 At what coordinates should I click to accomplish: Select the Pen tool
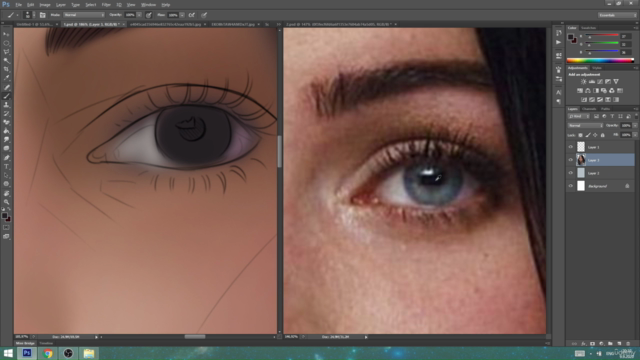pos(6,158)
